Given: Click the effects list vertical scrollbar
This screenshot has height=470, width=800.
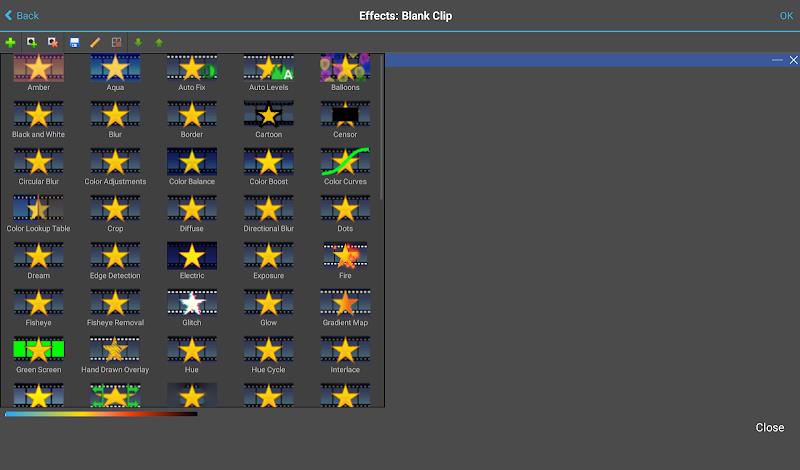Looking at the screenshot, I should point(381,126).
